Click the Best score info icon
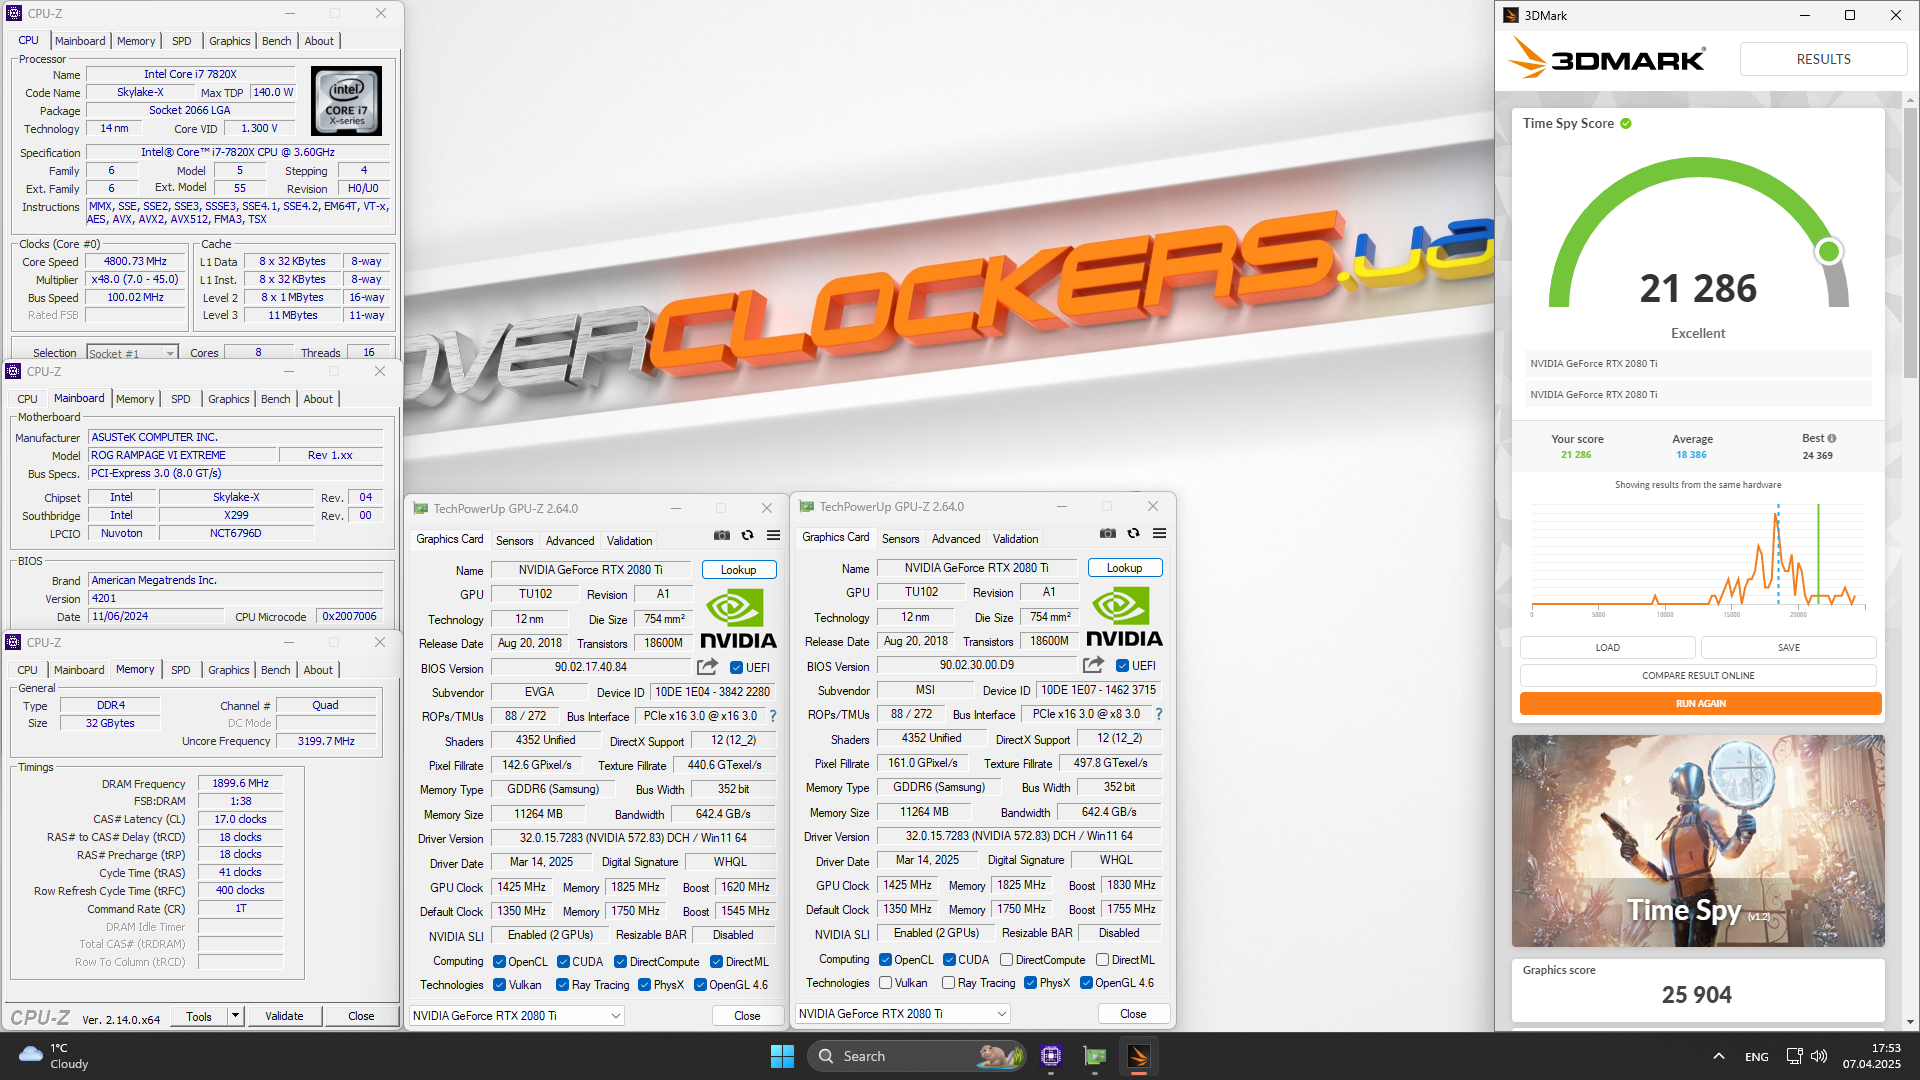This screenshot has height=1080, width=1920. [x=1832, y=438]
